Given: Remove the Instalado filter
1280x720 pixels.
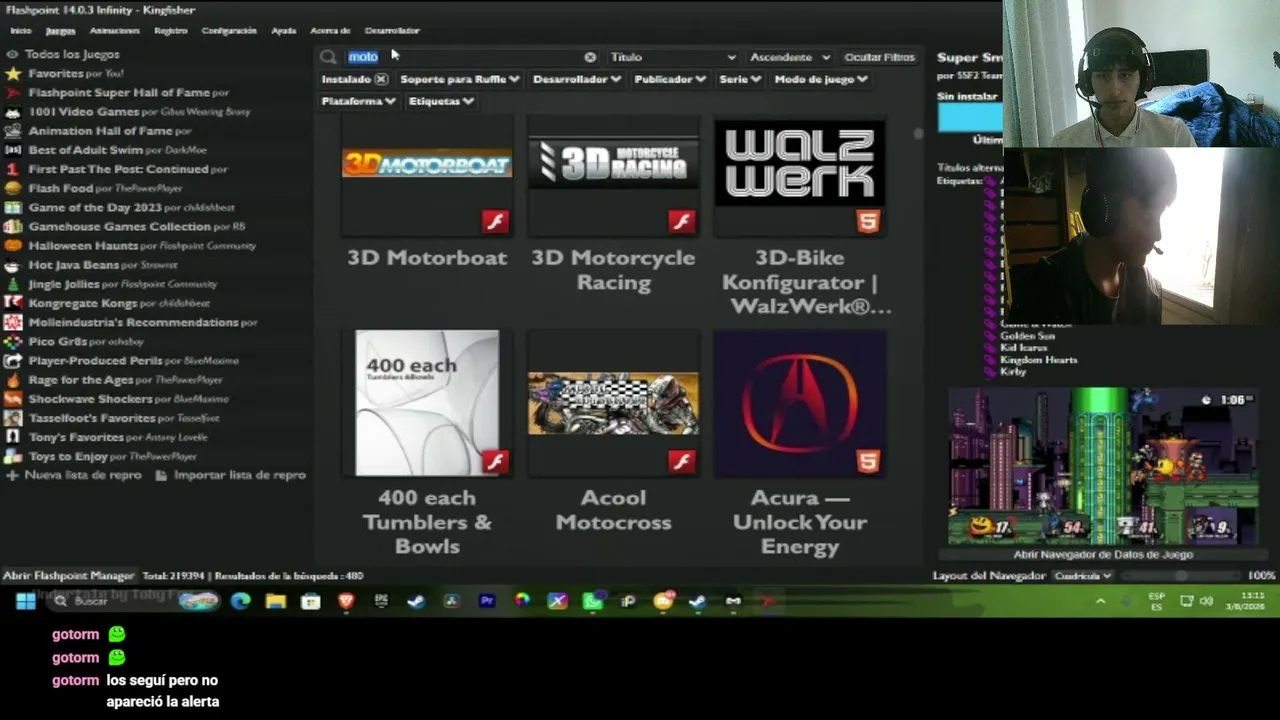Looking at the screenshot, I should [x=381, y=79].
